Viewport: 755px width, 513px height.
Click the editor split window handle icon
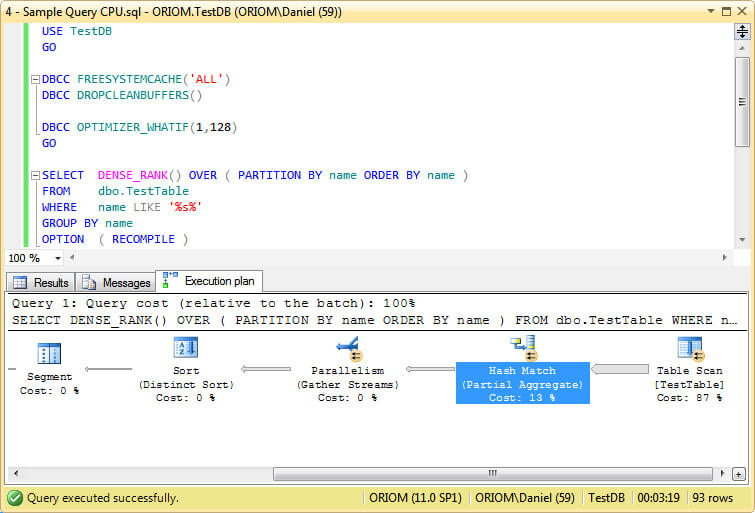[742, 32]
